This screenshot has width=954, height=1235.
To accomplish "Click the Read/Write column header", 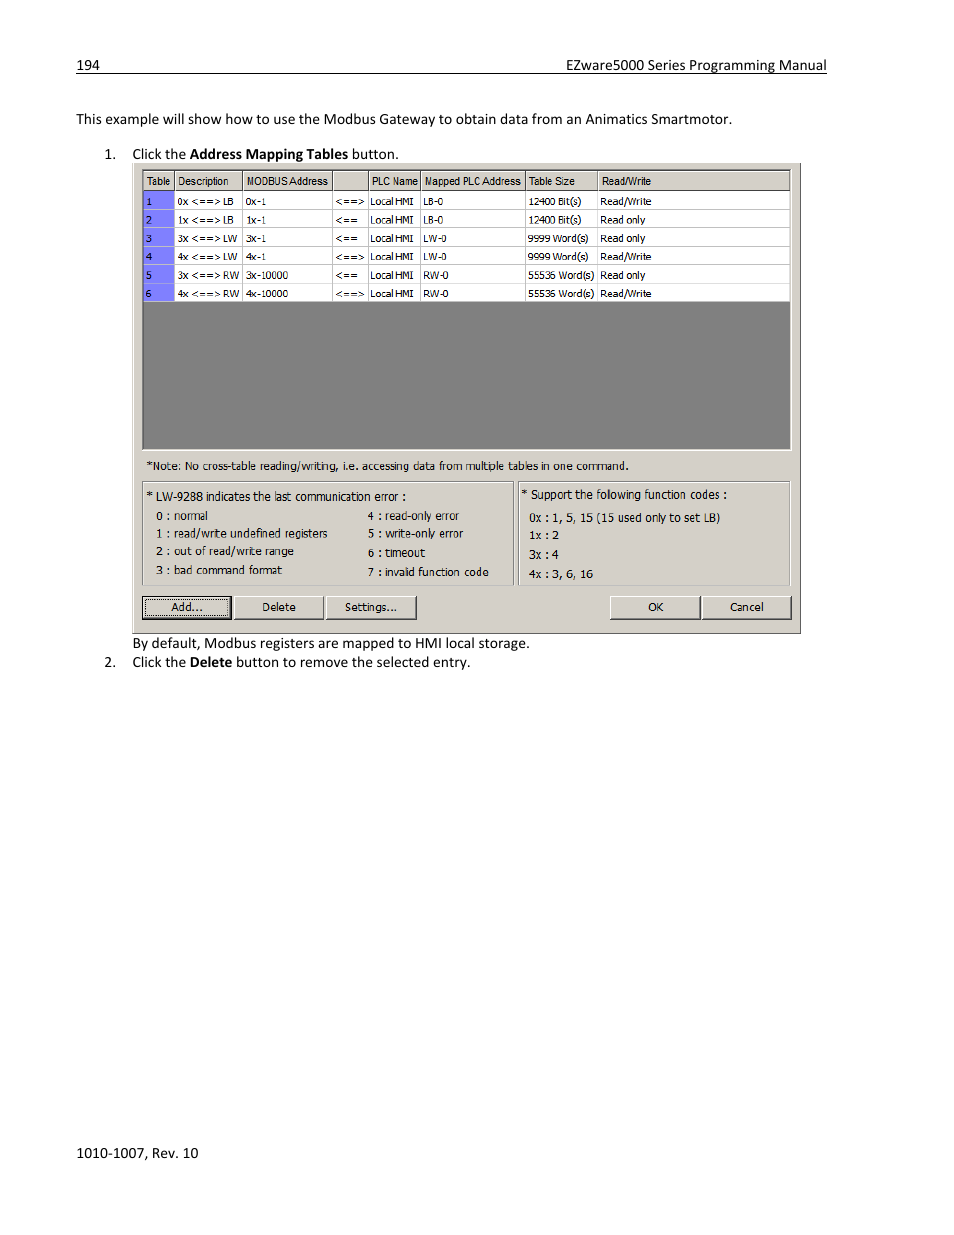I will coord(693,181).
